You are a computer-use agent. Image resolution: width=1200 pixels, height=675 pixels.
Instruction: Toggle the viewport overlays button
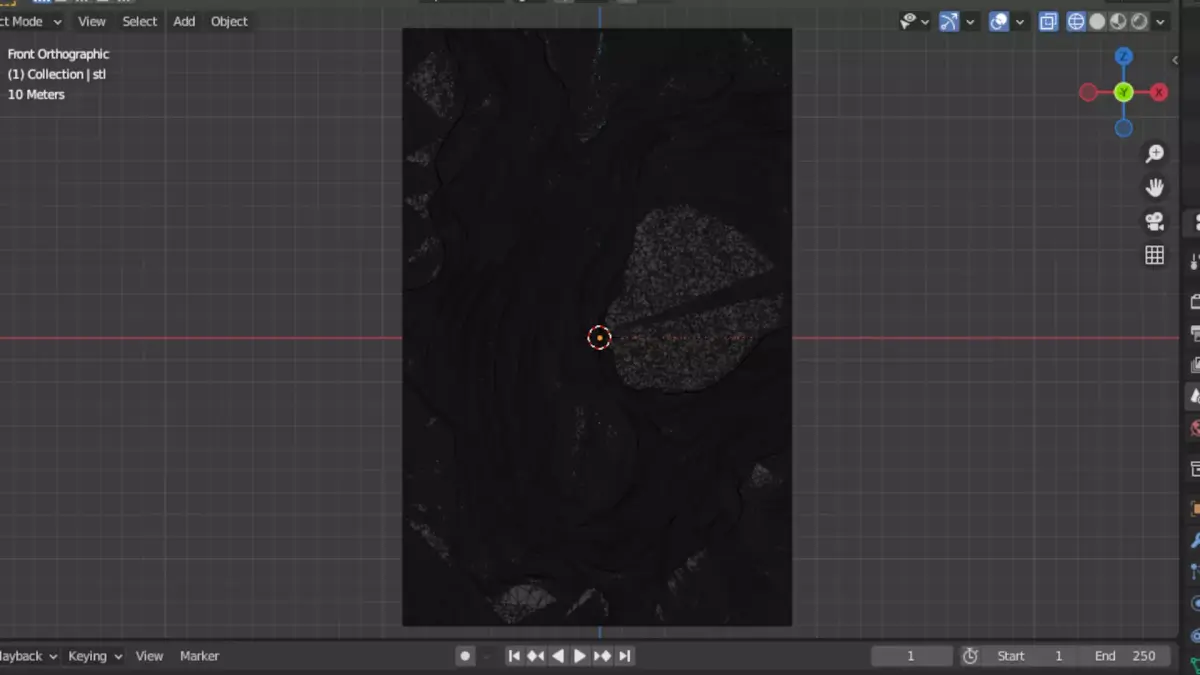pyautogui.click(x=998, y=21)
